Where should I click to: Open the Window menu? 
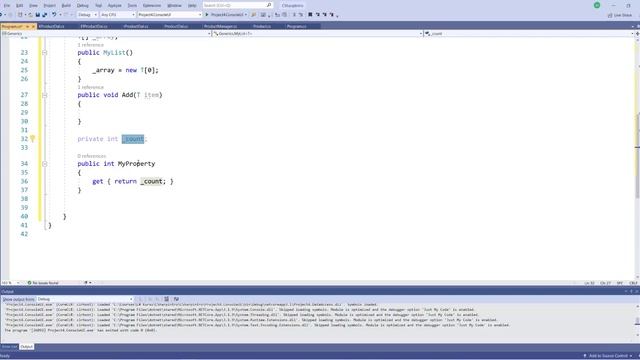[174, 6]
